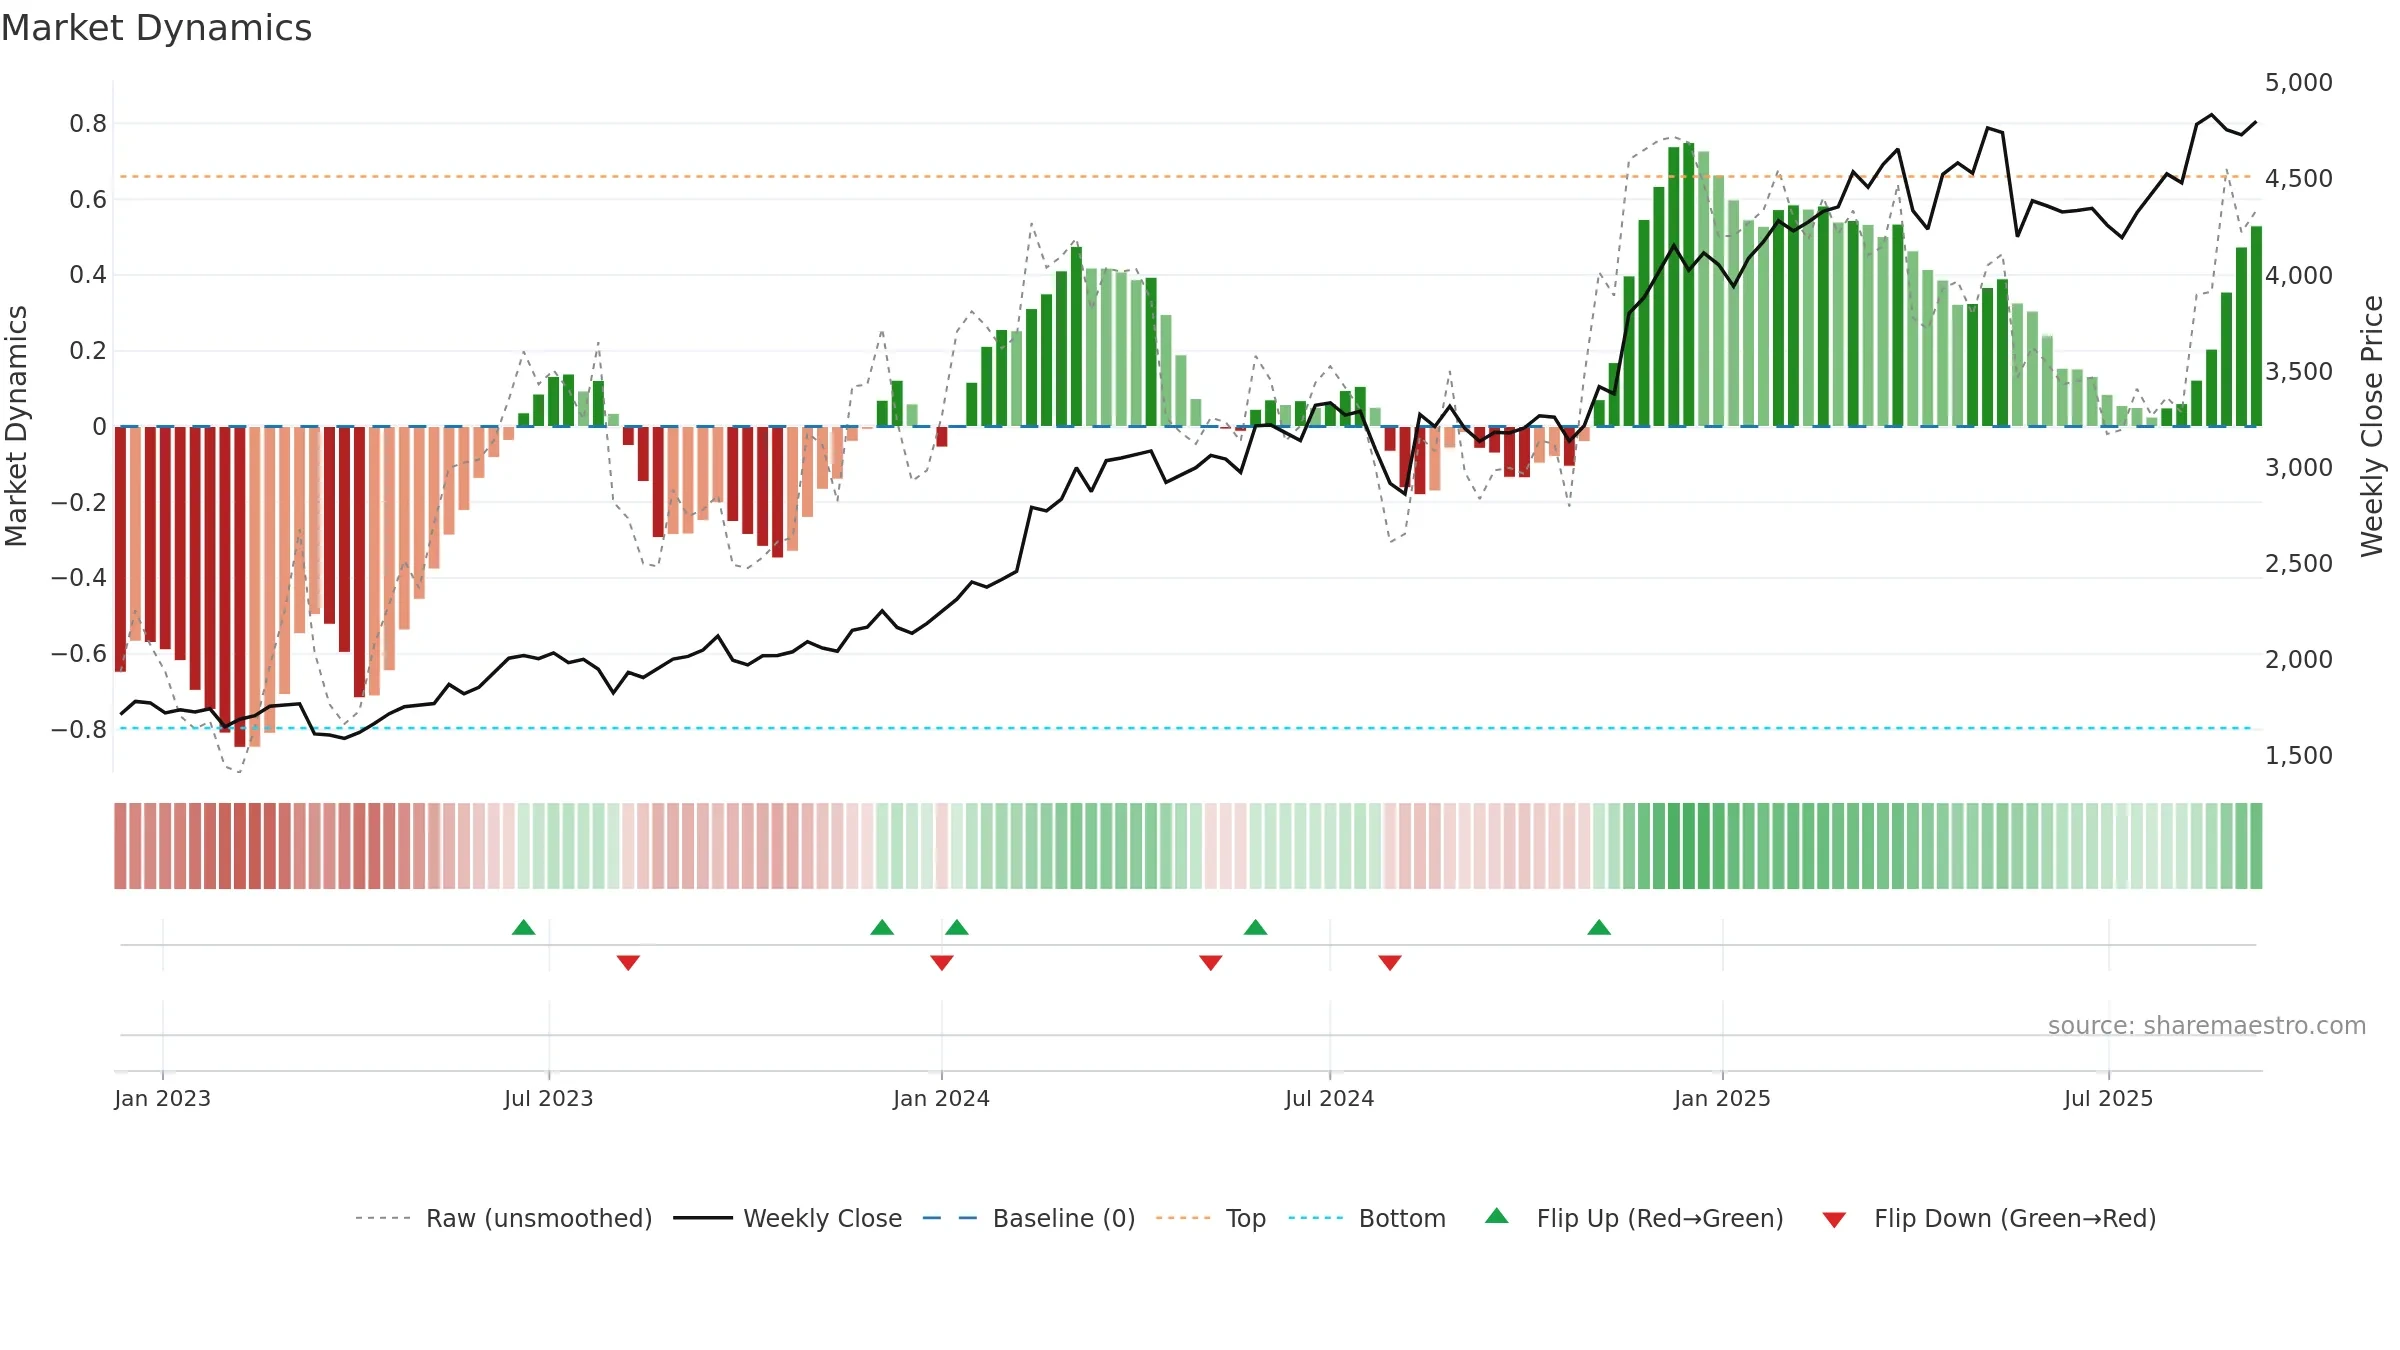Click the vertical Market Dynamics axis title

click(16, 426)
